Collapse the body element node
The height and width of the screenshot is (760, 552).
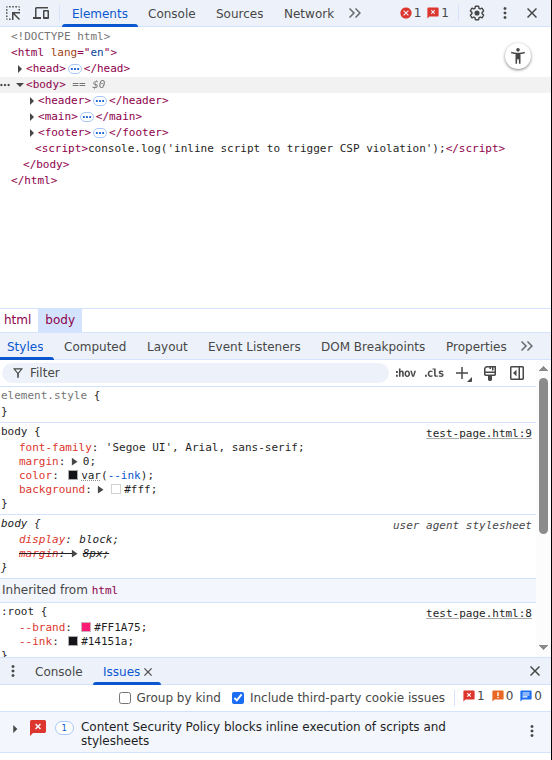[x=20, y=85]
